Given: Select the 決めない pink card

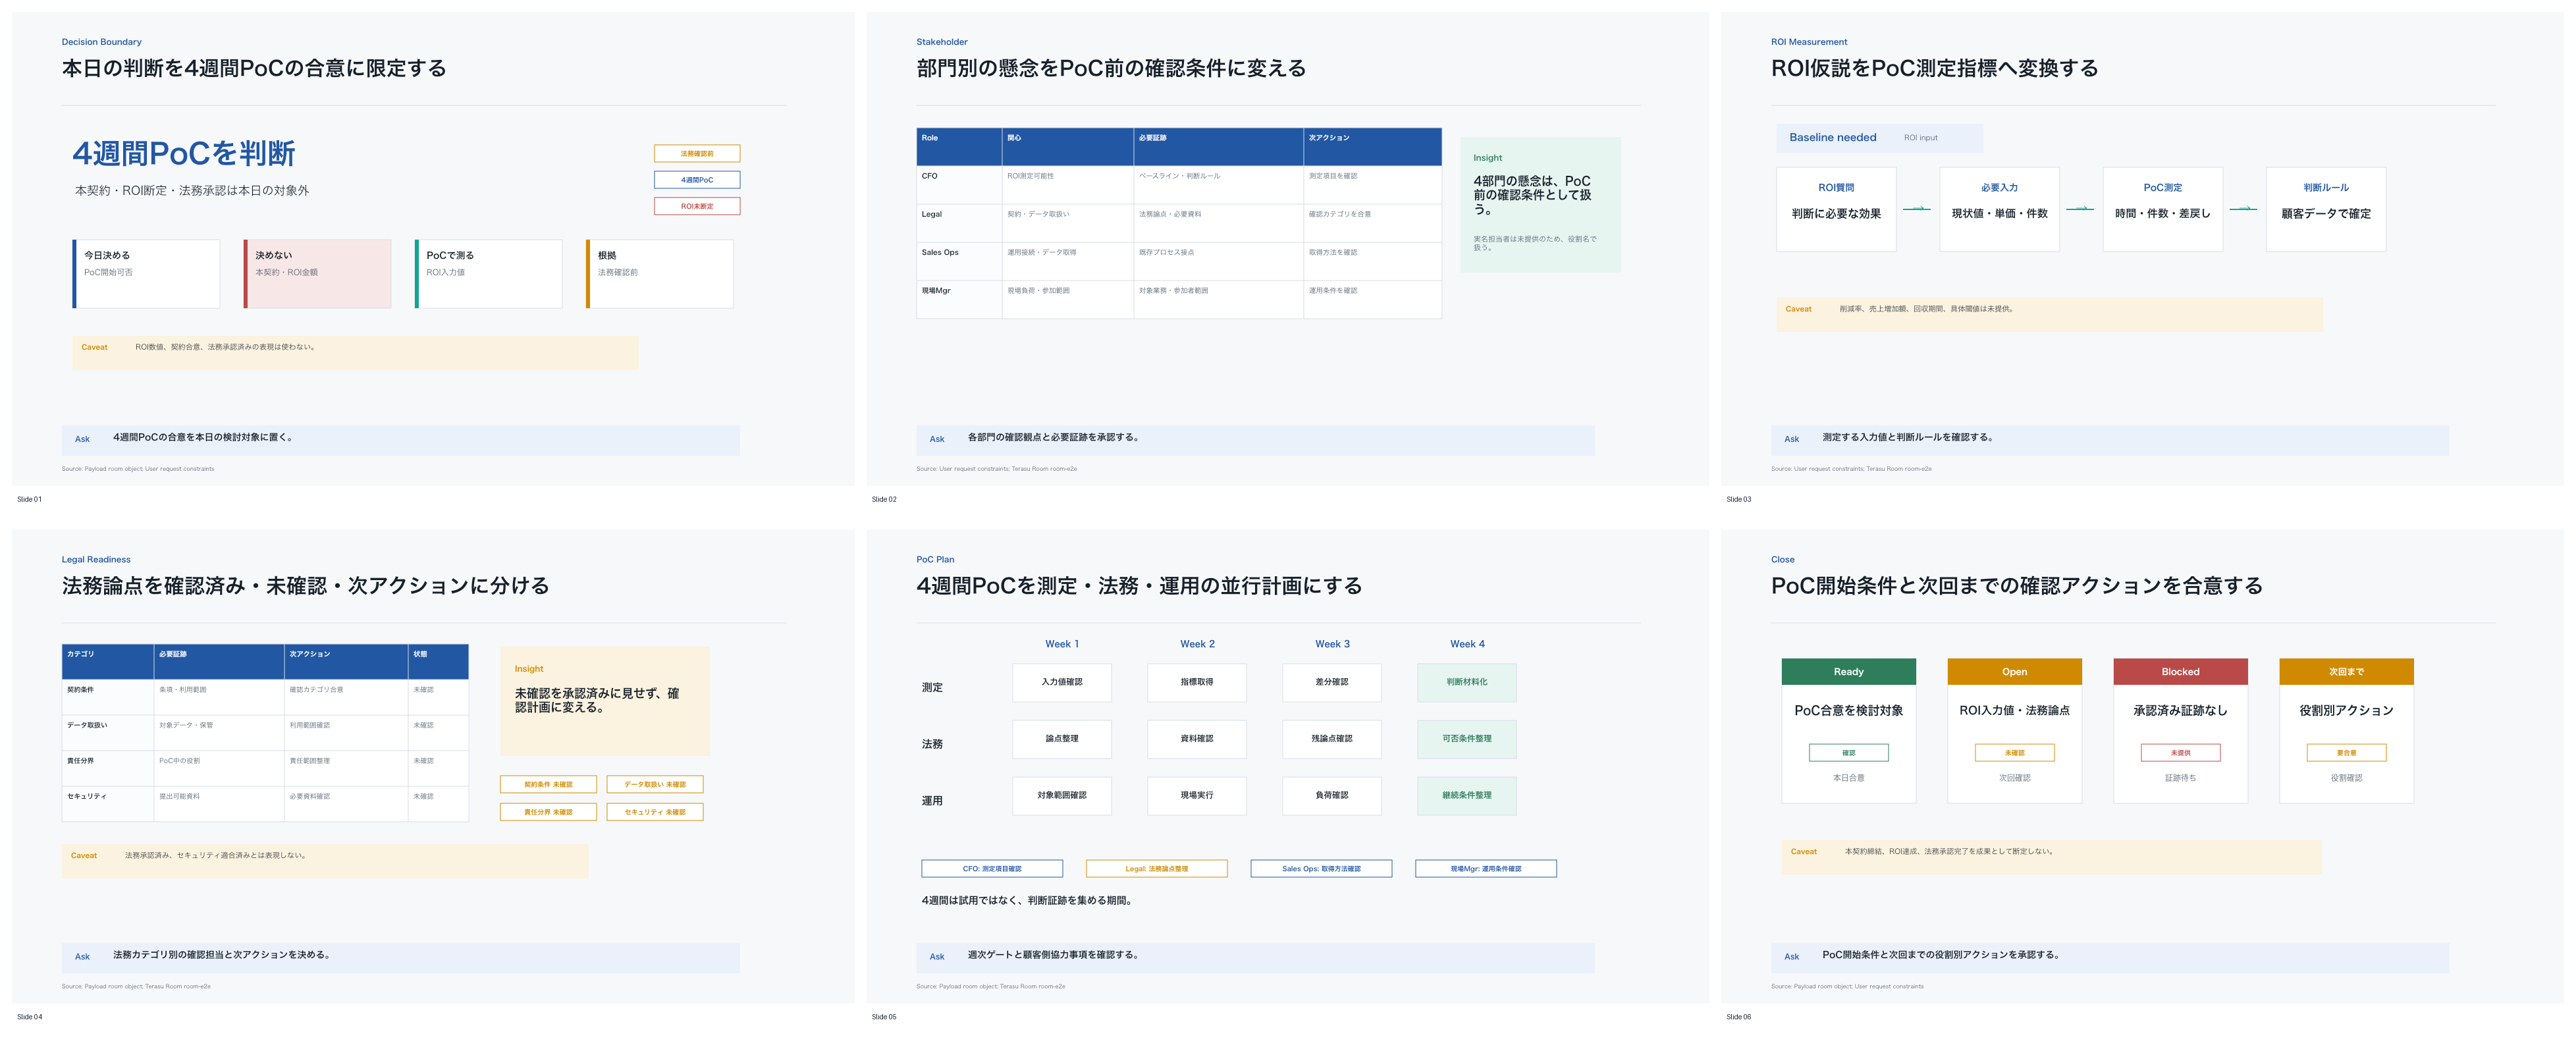Looking at the screenshot, I should click(x=317, y=273).
